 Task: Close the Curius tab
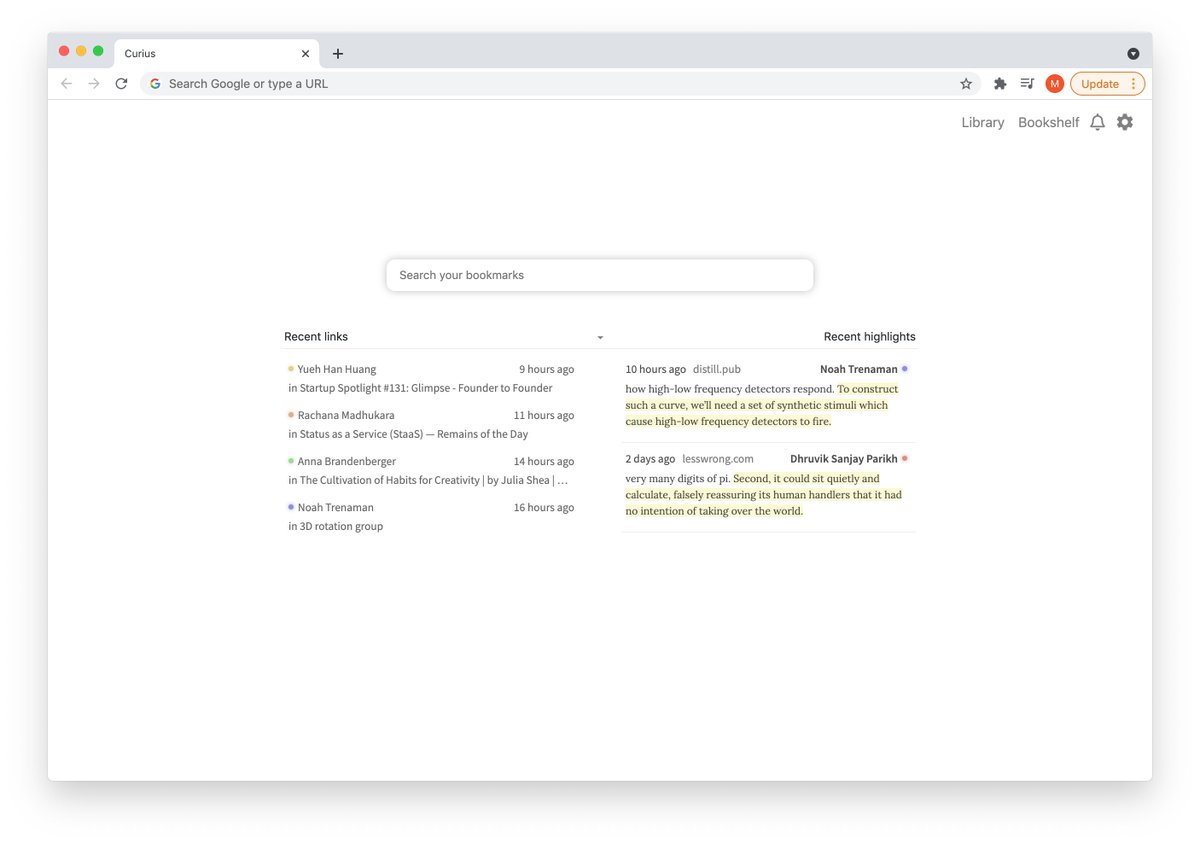coord(305,54)
